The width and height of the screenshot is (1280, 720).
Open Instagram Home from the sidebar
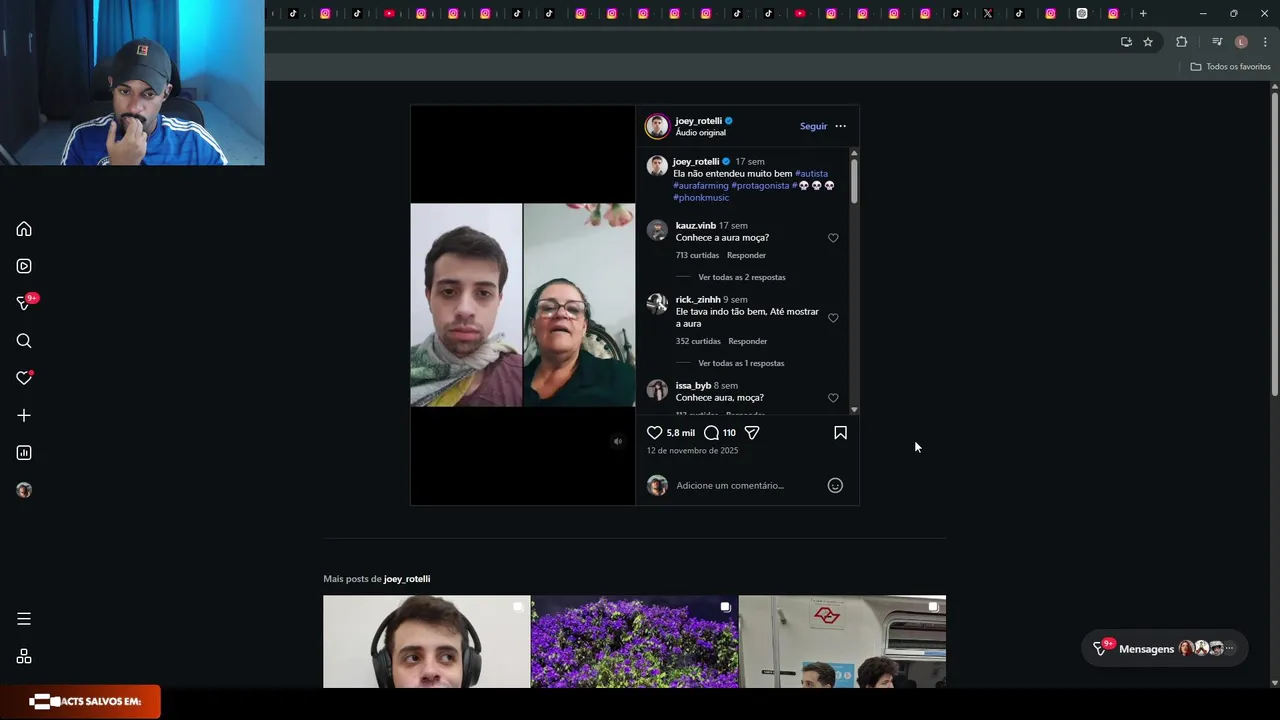tap(24, 229)
